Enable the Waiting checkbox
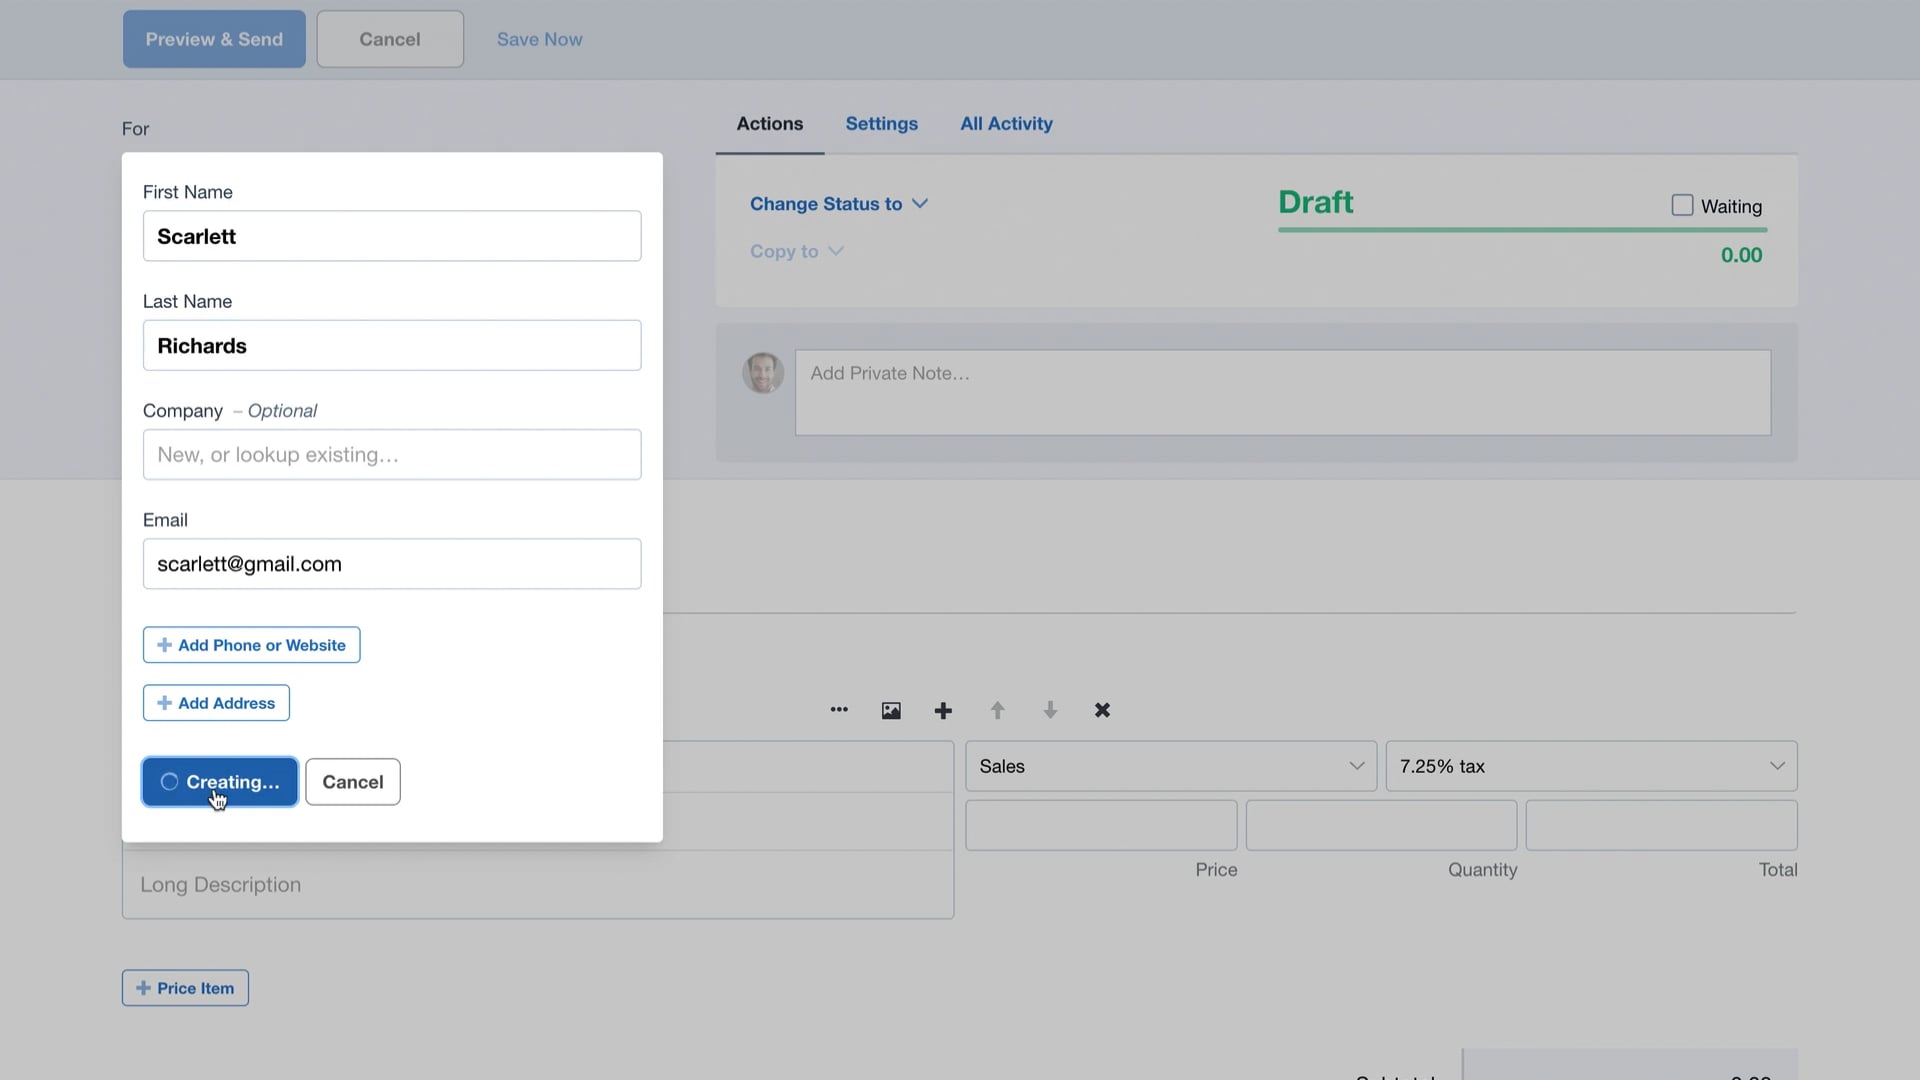This screenshot has height=1080, width=1920. pyautogui.click(x=1681, y=204)
